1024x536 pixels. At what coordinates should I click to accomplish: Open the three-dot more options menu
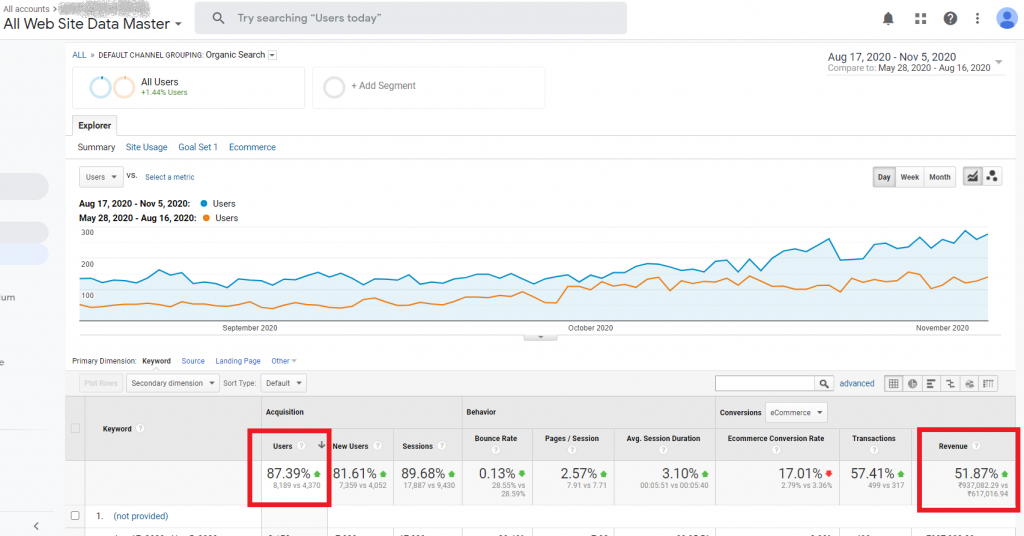(978, 18)
